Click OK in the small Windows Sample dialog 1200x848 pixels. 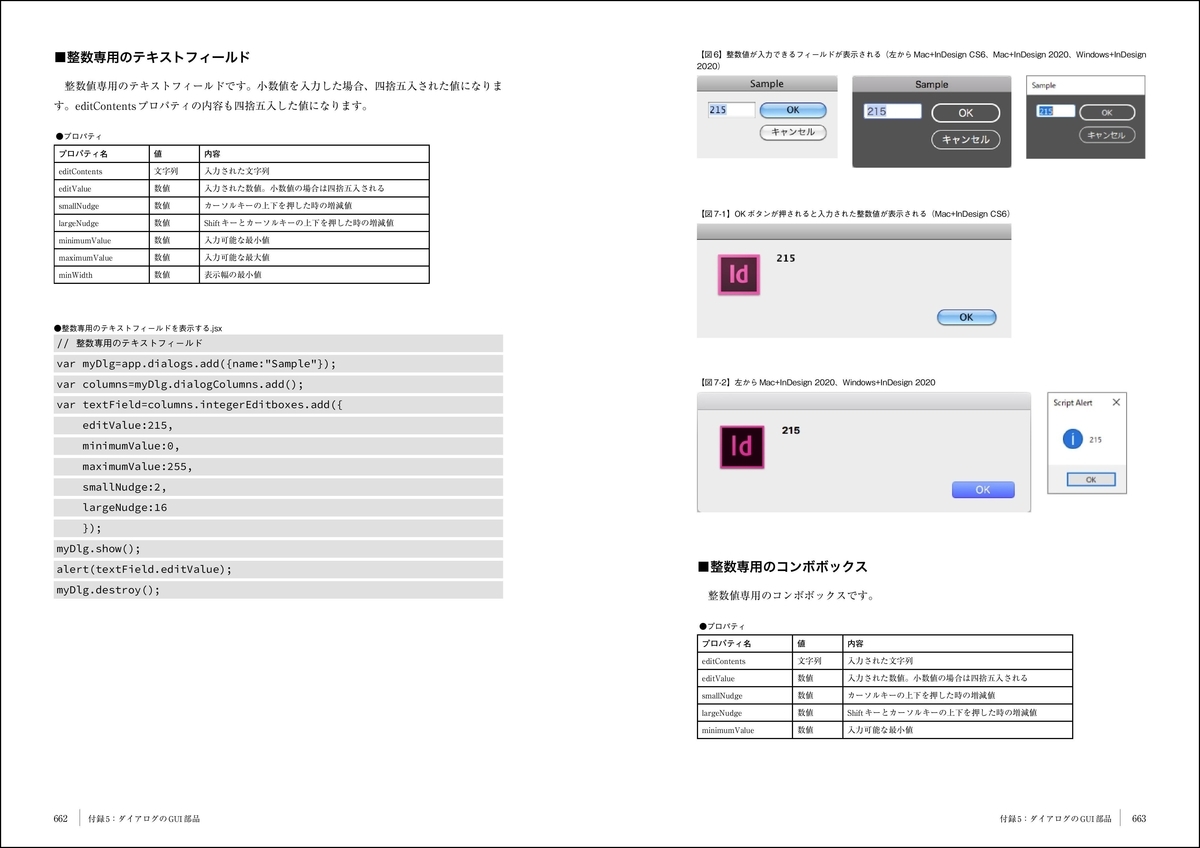(1106, 113)
